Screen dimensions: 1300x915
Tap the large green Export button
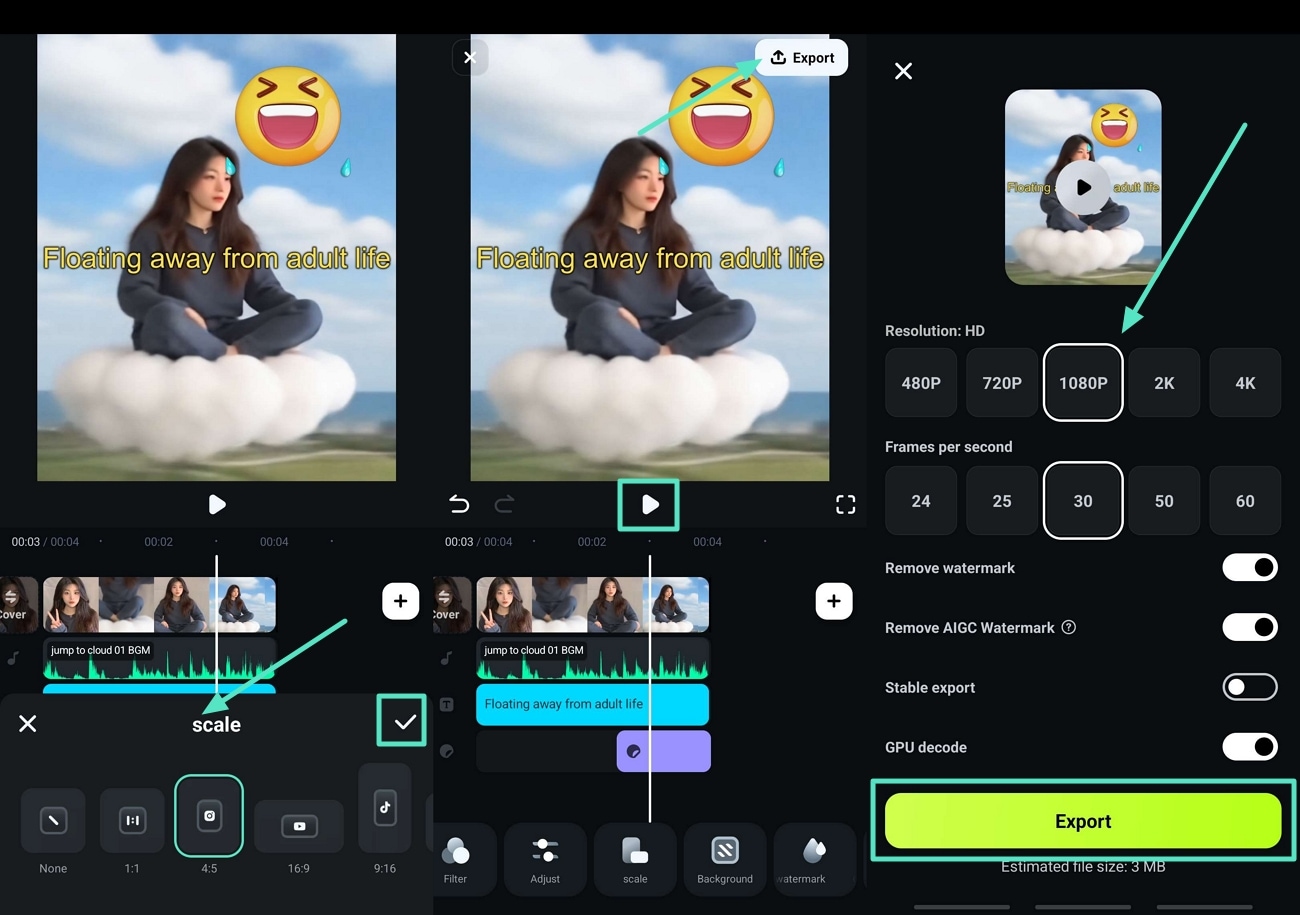1083,821
